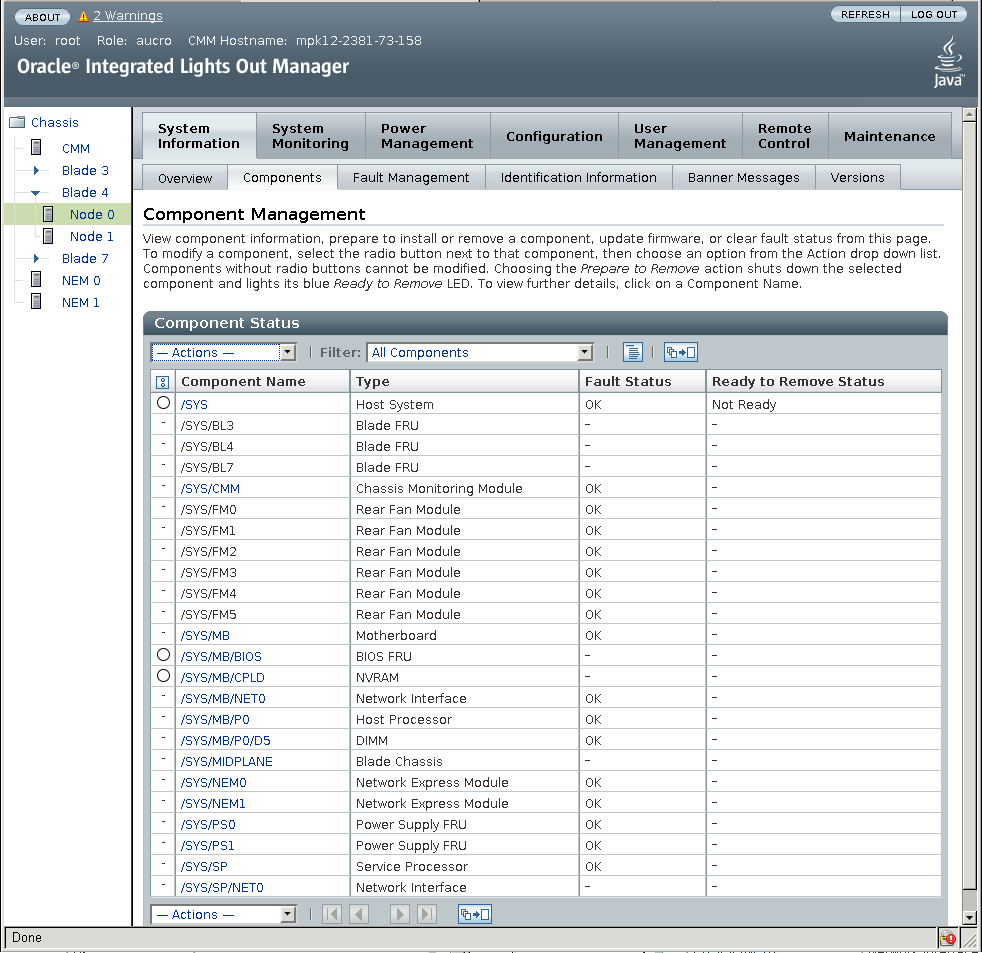This screenshot has width=982, height=953.
Task: Open the /SYS/PS0 component link
Action: [208, 825]
